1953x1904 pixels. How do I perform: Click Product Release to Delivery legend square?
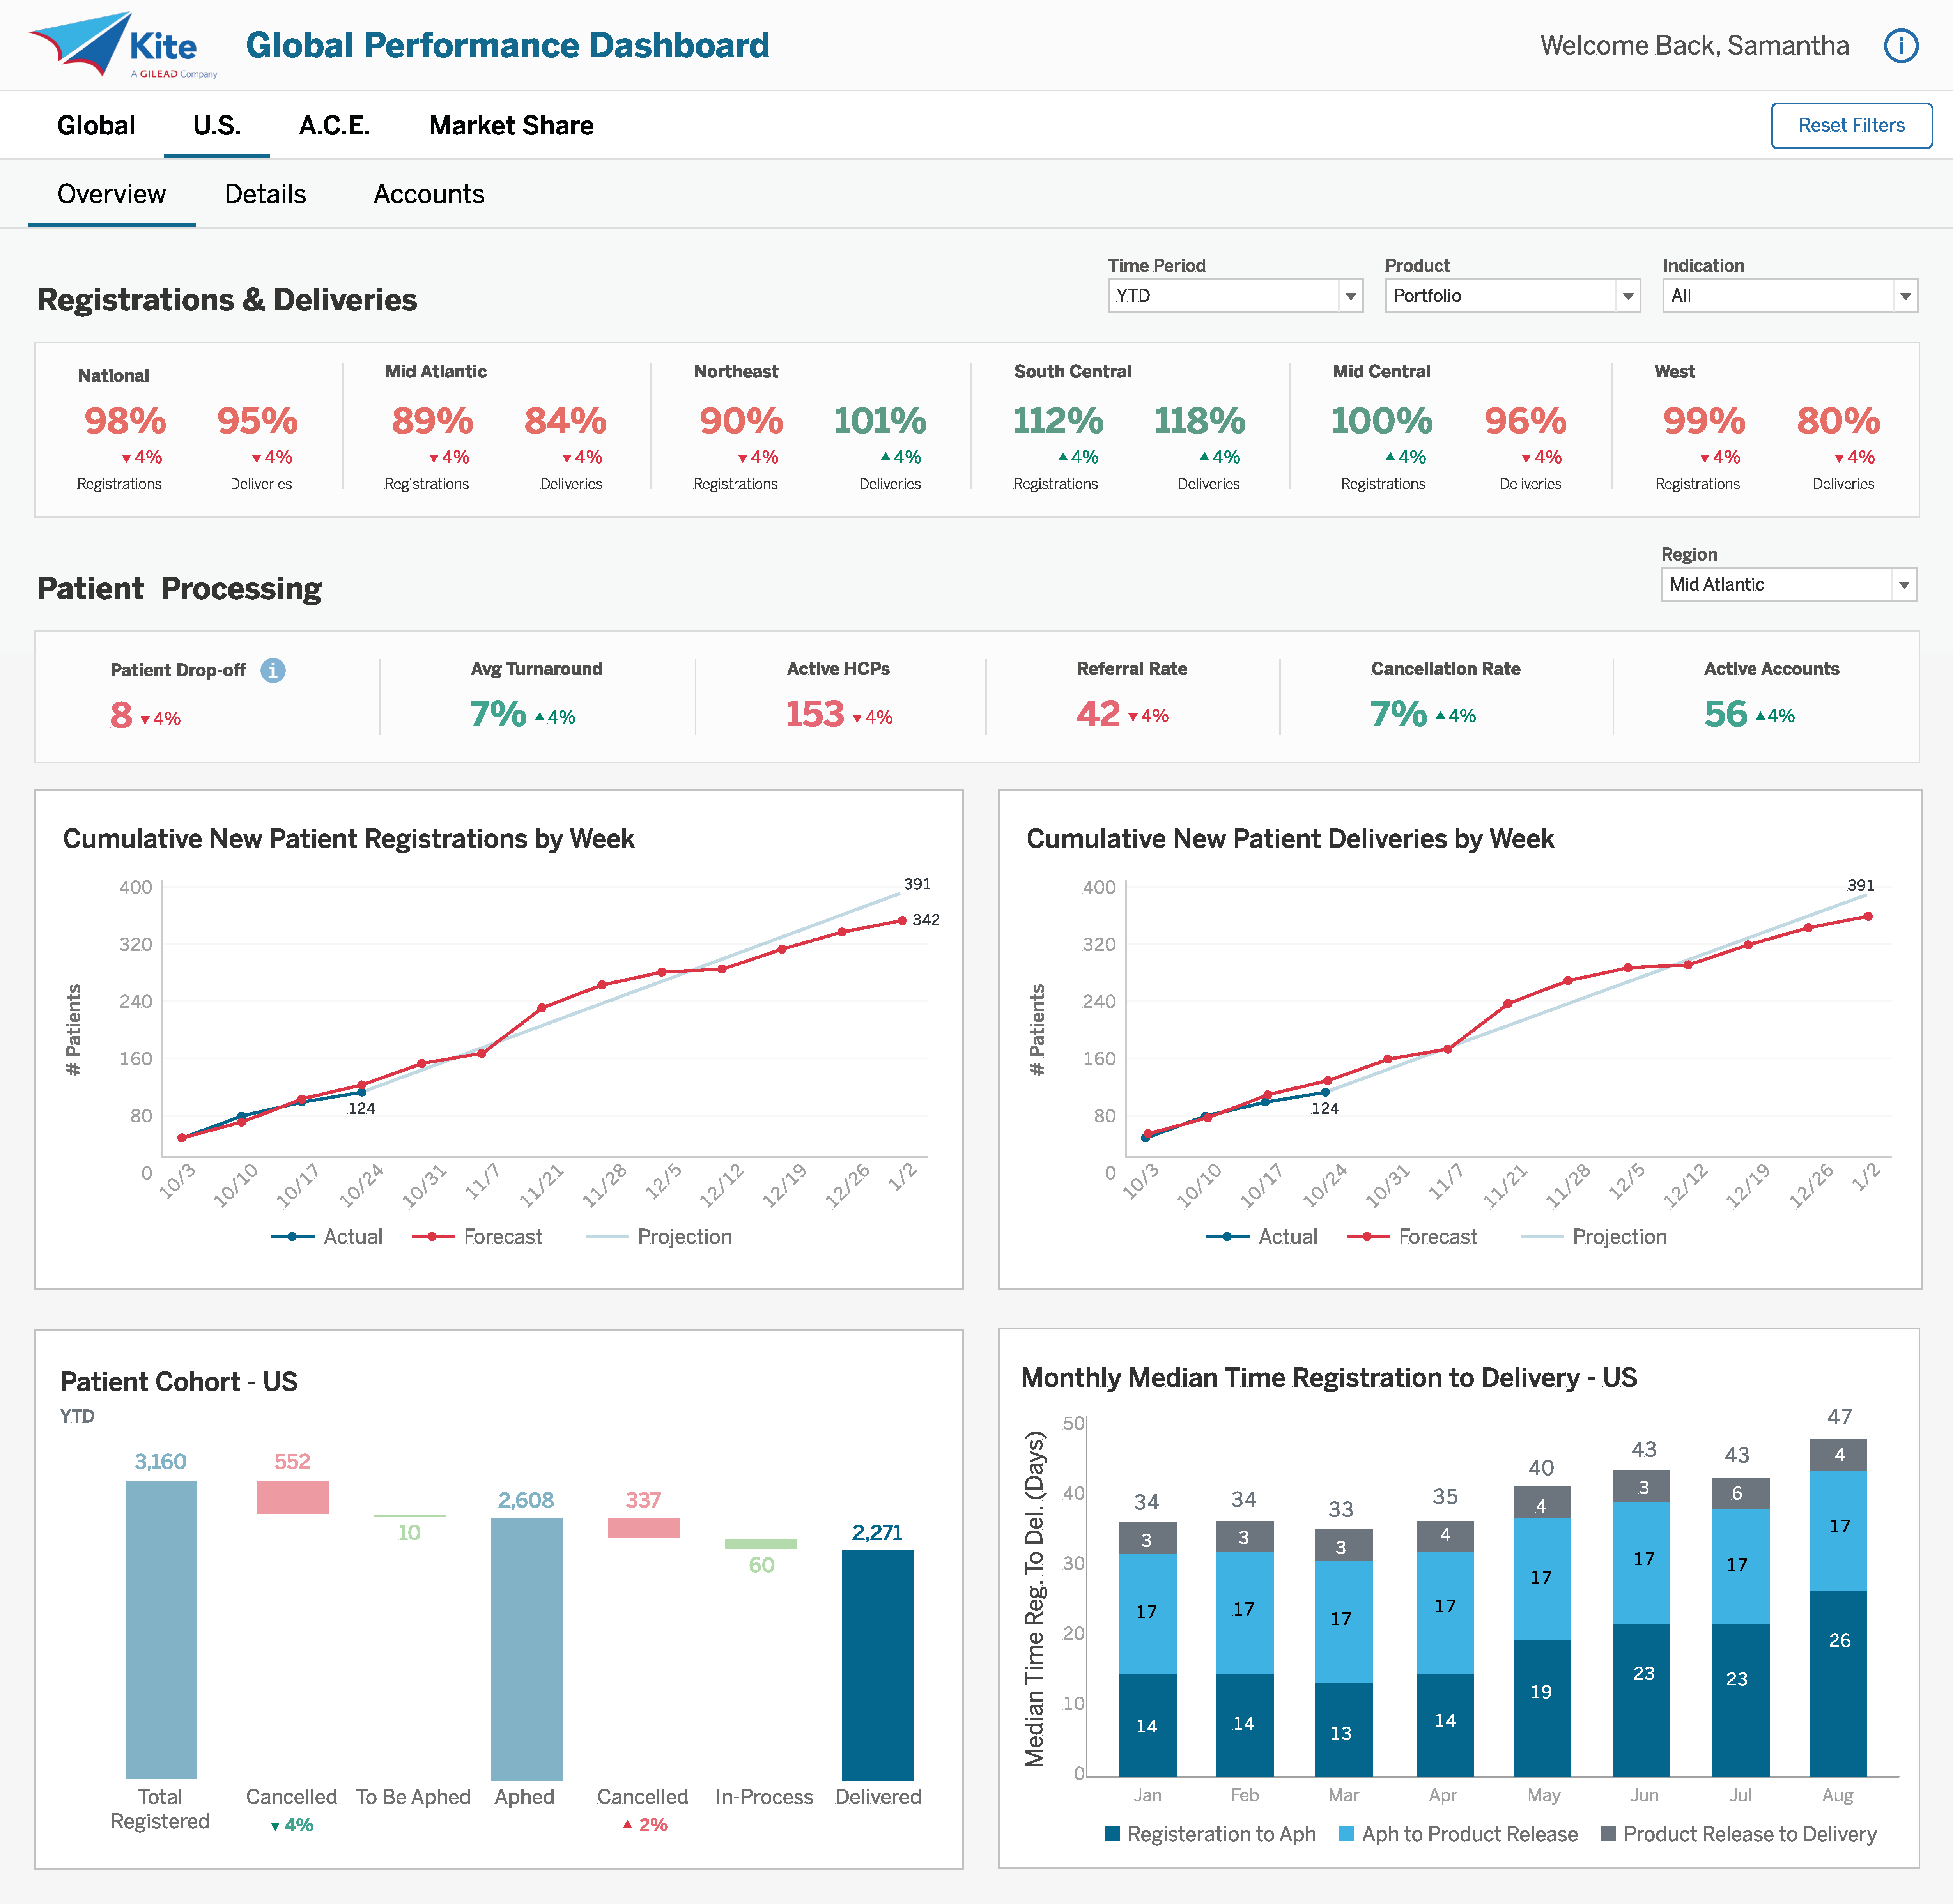1608,1834
